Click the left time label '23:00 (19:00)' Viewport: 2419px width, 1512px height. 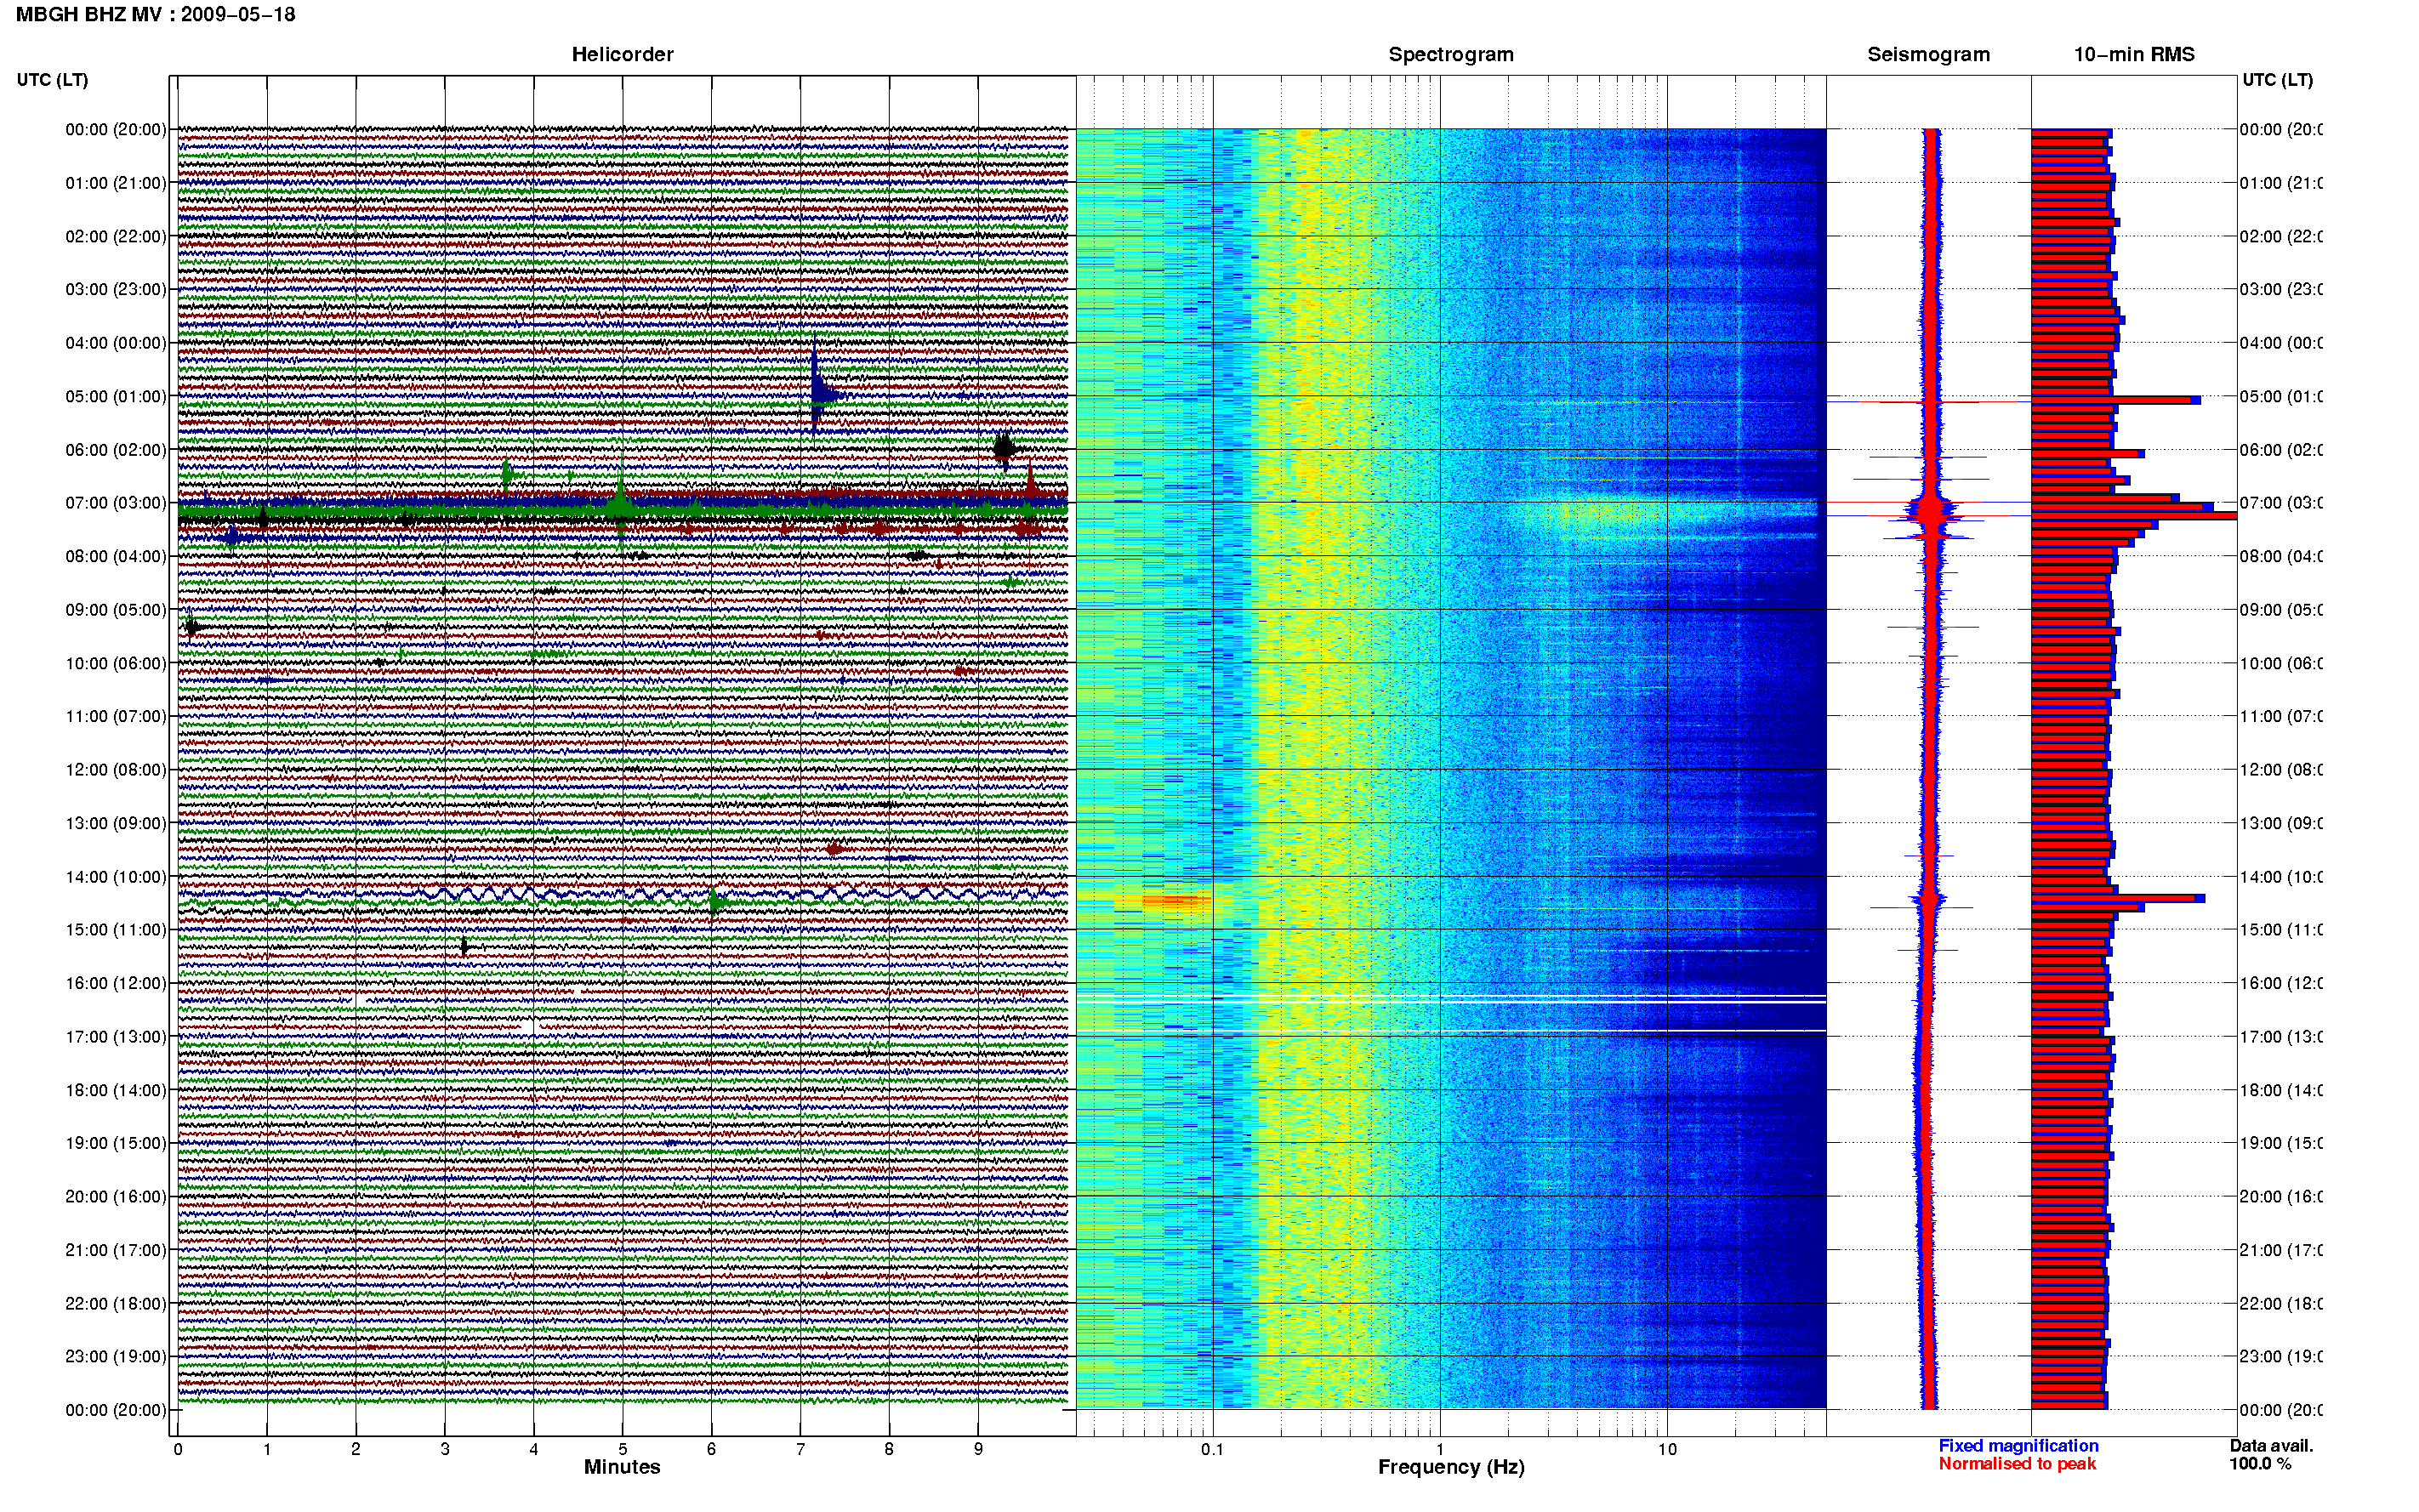116,1357
